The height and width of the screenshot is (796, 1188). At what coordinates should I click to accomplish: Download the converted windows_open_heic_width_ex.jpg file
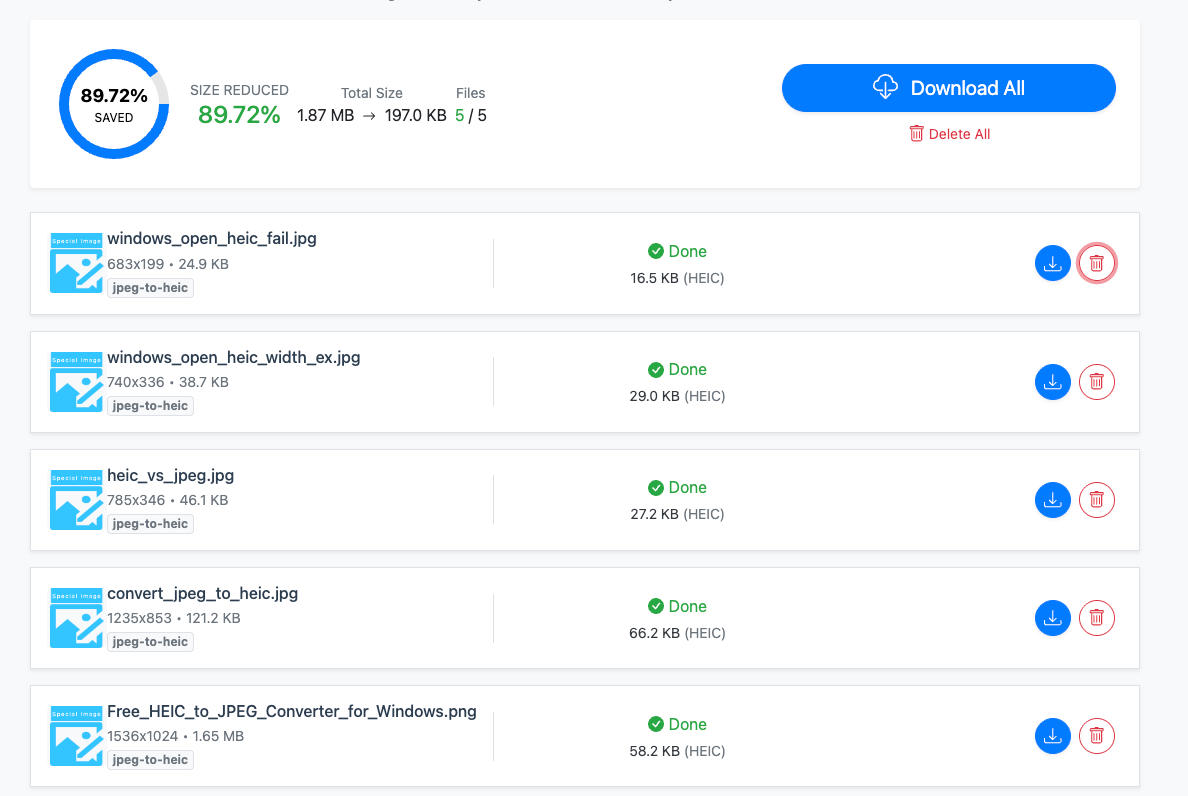[1052, 382]
